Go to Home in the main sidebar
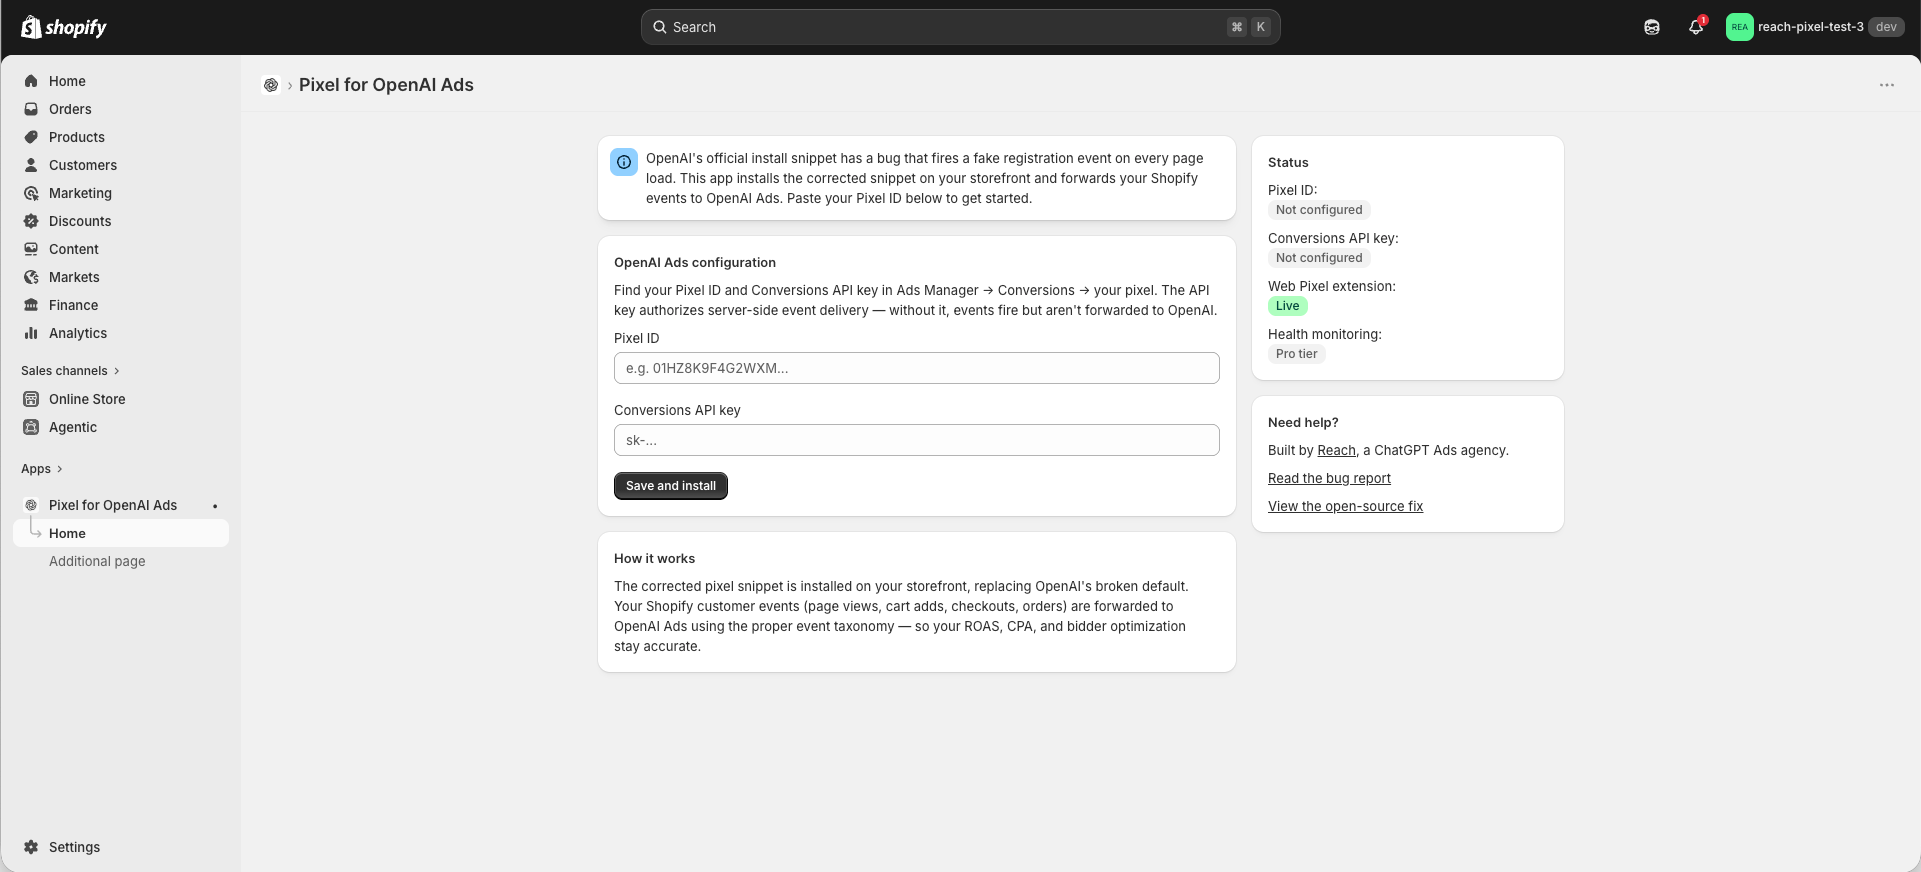Screen dimensions: 1921x872 (x=67, y=81)
